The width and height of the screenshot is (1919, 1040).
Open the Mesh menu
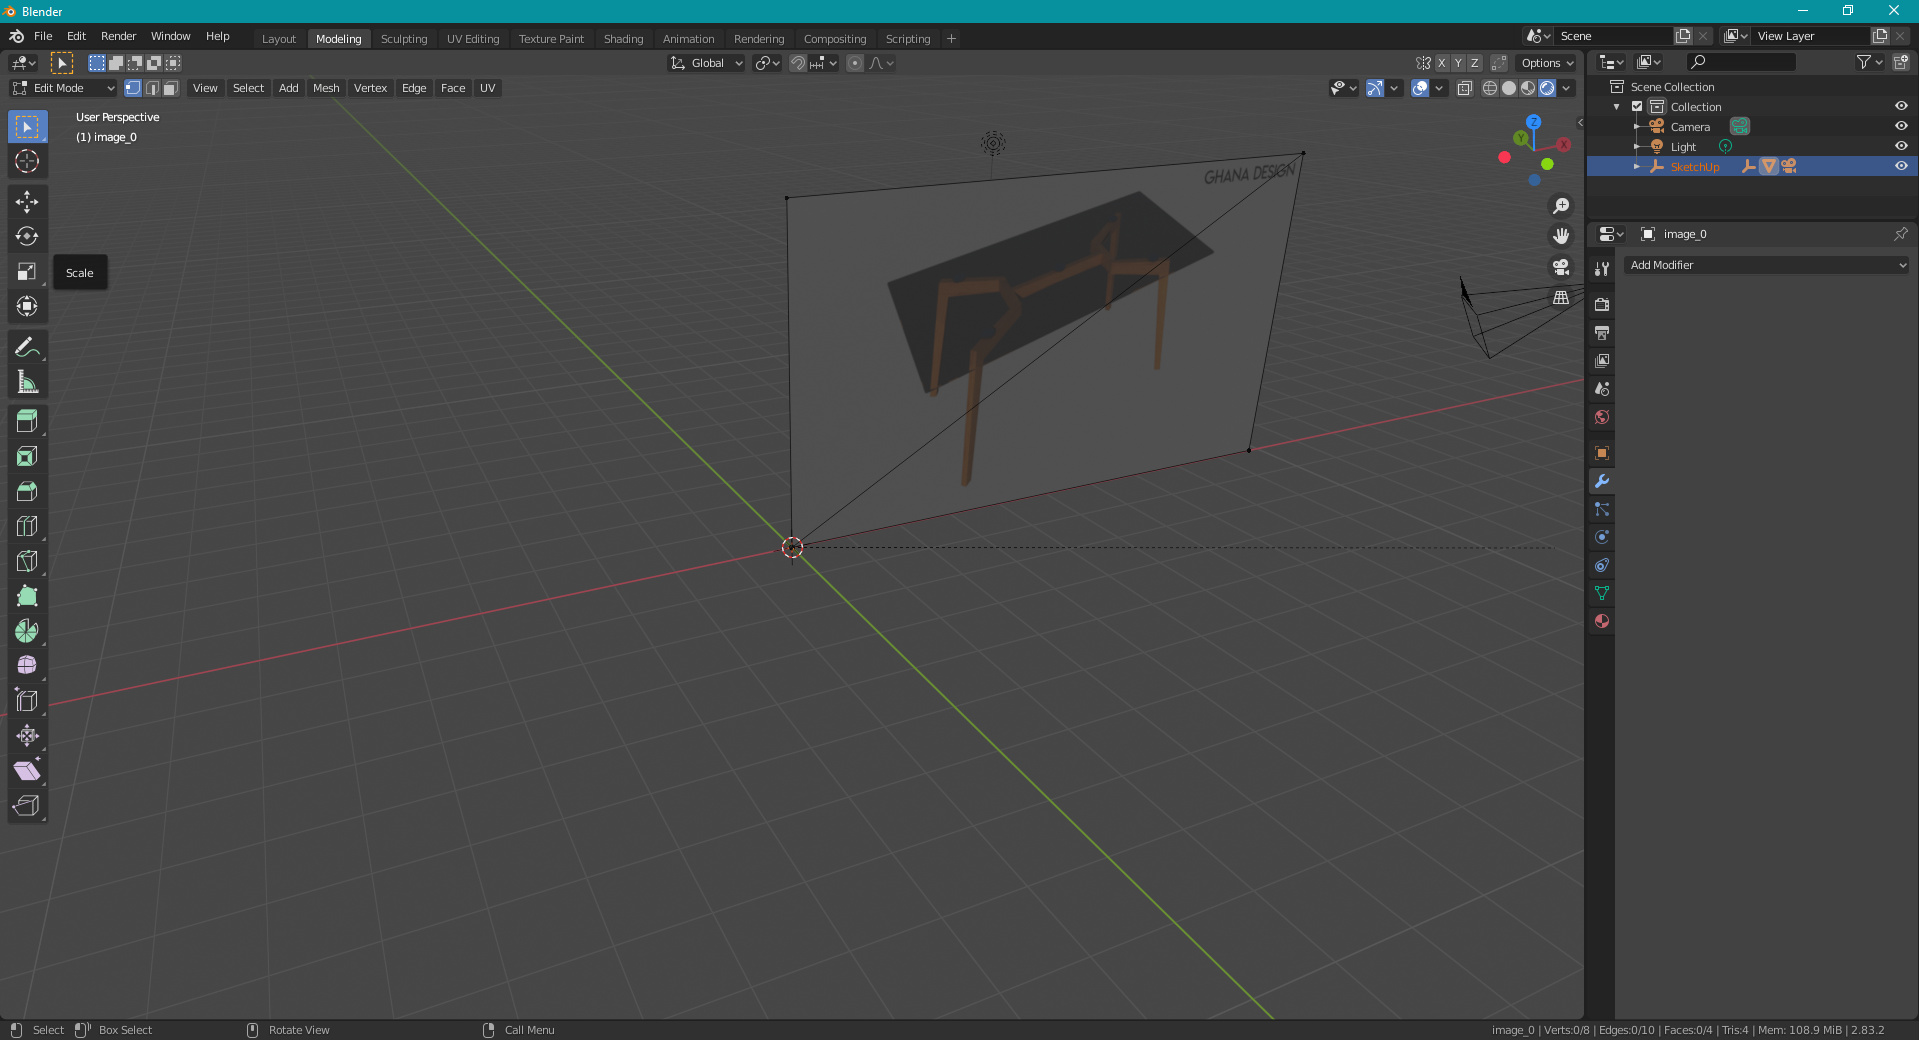click(326, 88)
